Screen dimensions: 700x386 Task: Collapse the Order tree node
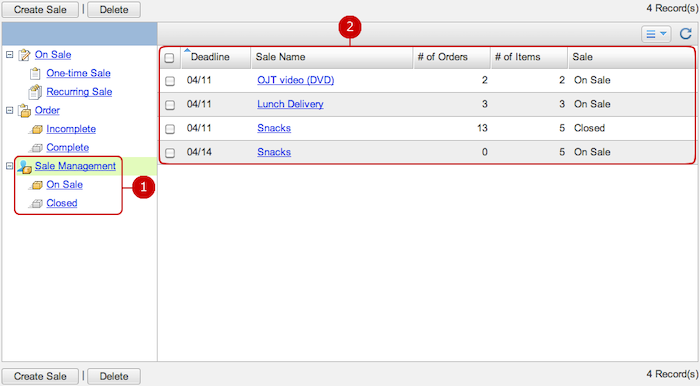tap(9, 110)
